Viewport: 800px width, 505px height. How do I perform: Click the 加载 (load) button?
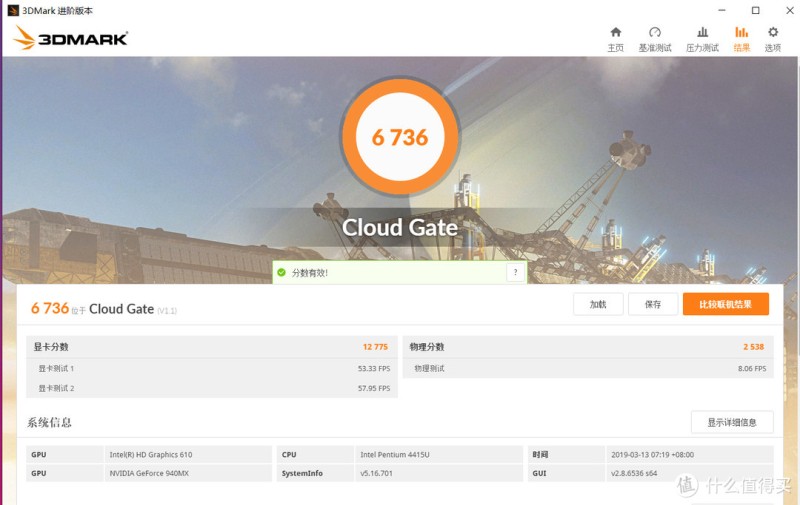pos(598,305)
